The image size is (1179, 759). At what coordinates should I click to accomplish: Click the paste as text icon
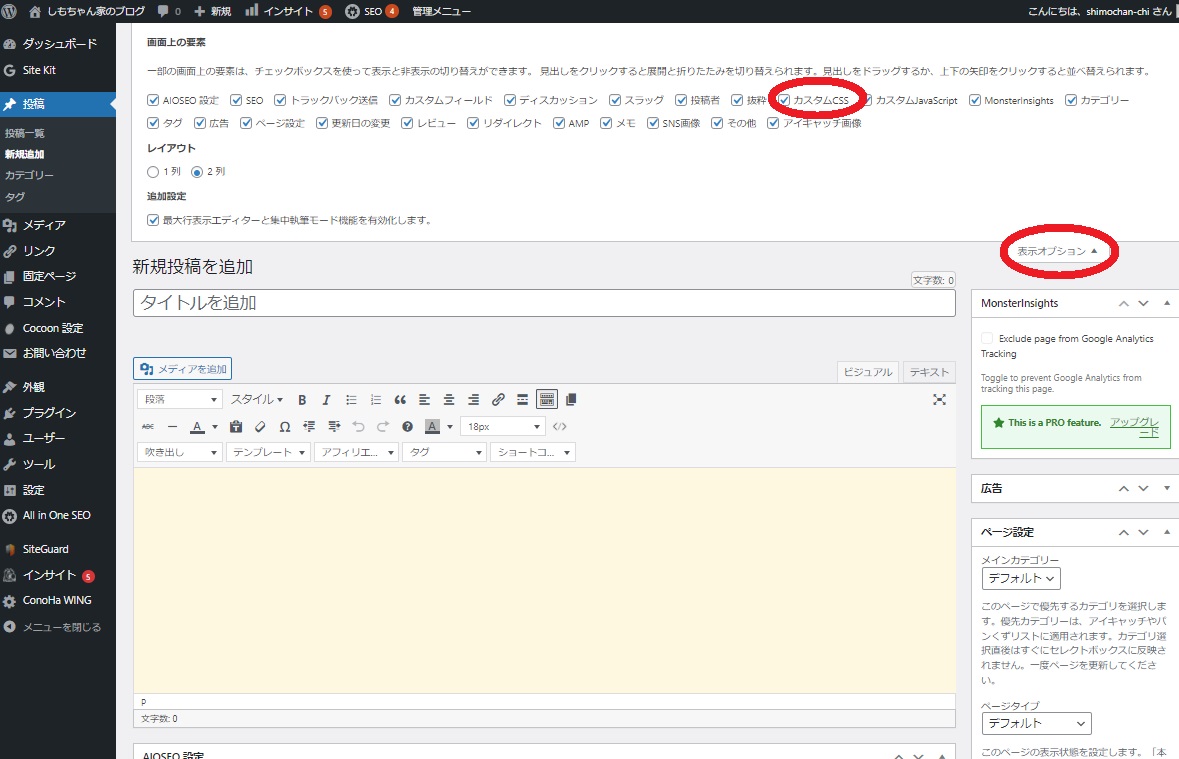coord(236,427)
